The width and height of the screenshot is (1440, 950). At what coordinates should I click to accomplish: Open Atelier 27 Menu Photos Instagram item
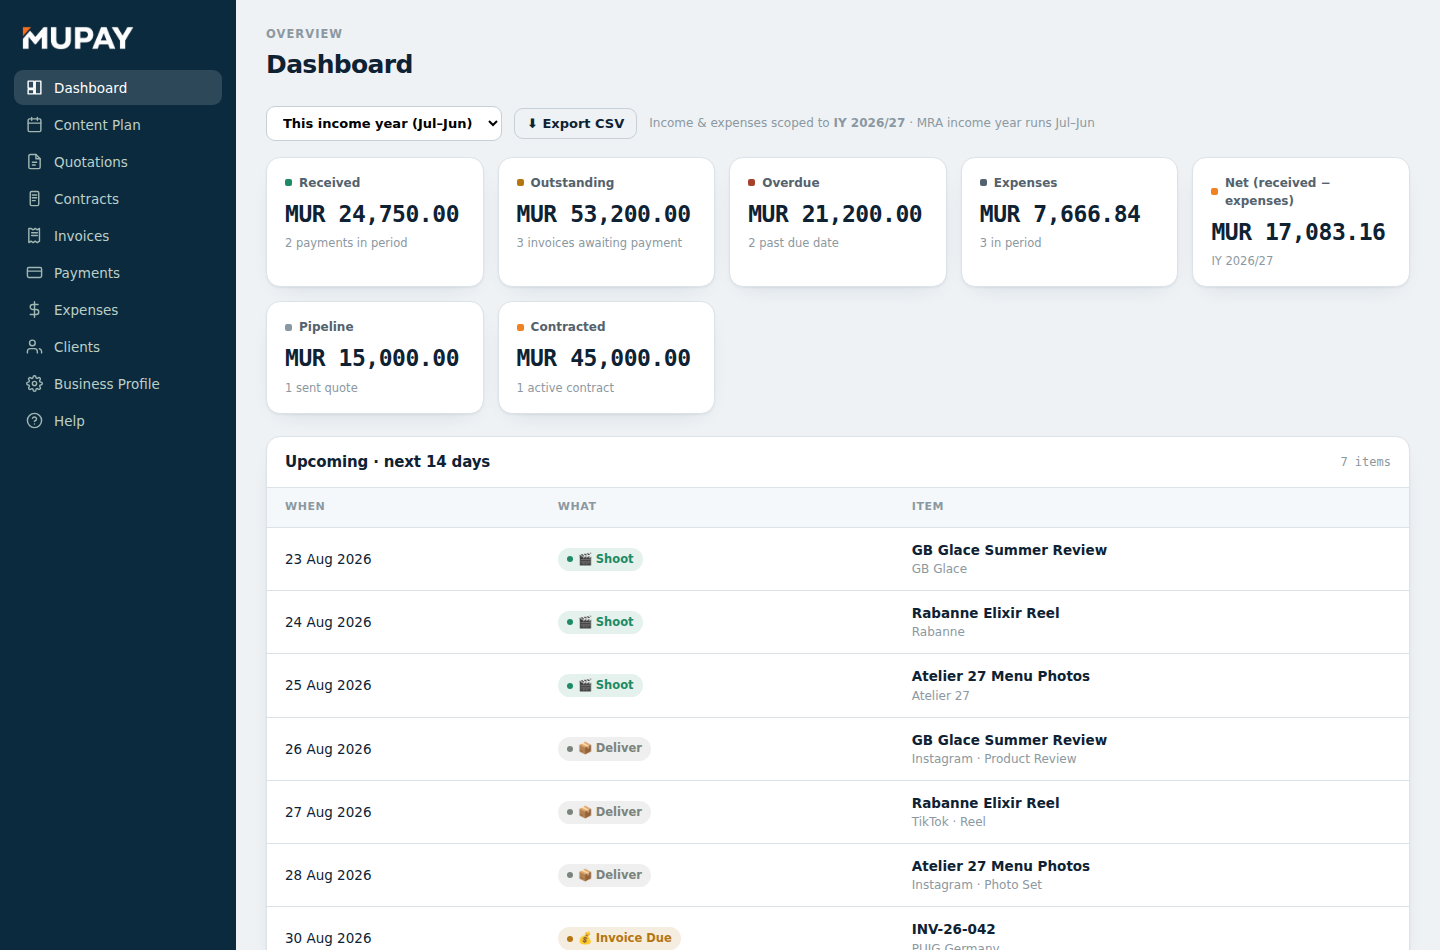1000,866
